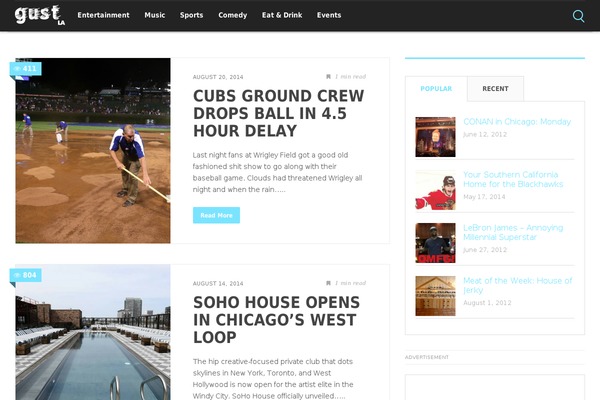
Task: Open LeBron James Annoying Millennial Superstar link
Action: pyautogui.click(x=513, y=232)
